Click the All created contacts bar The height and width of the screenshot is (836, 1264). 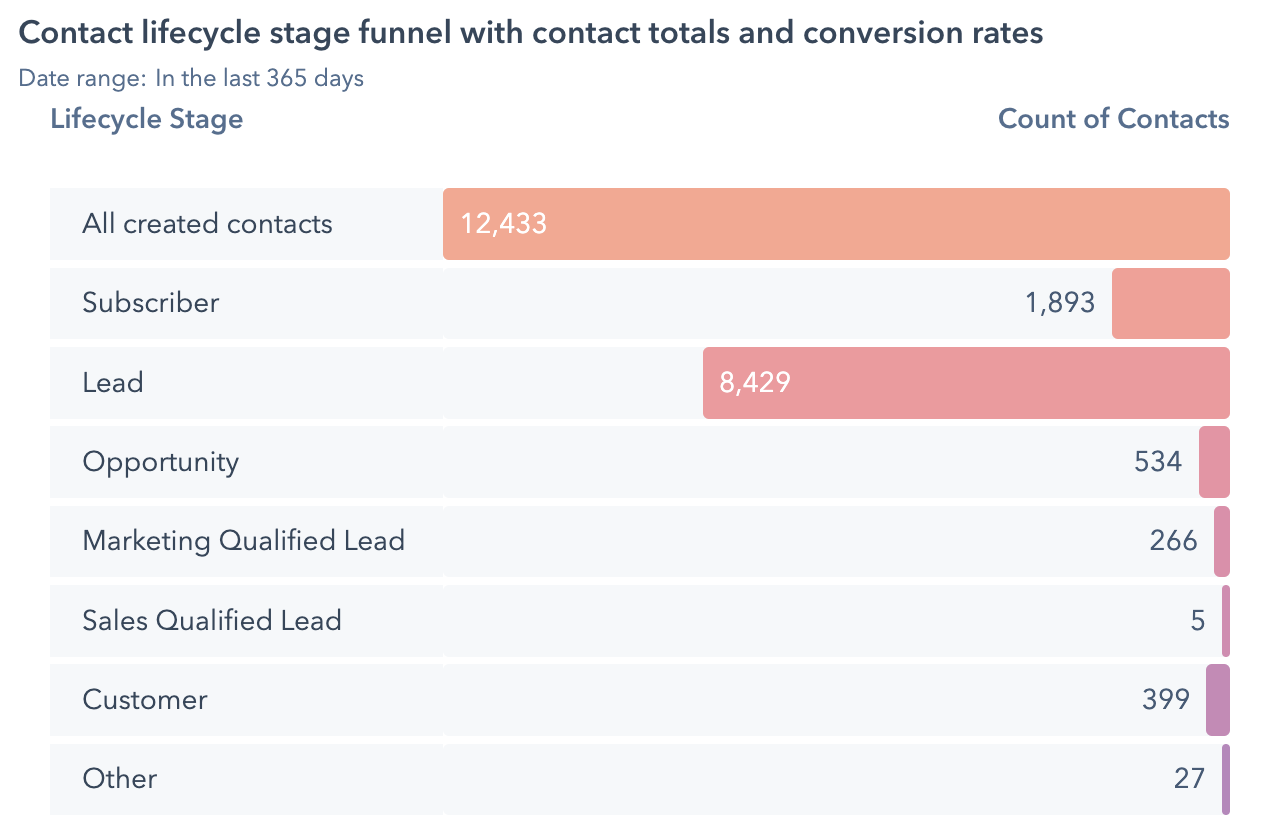click(x=836, y=224)
